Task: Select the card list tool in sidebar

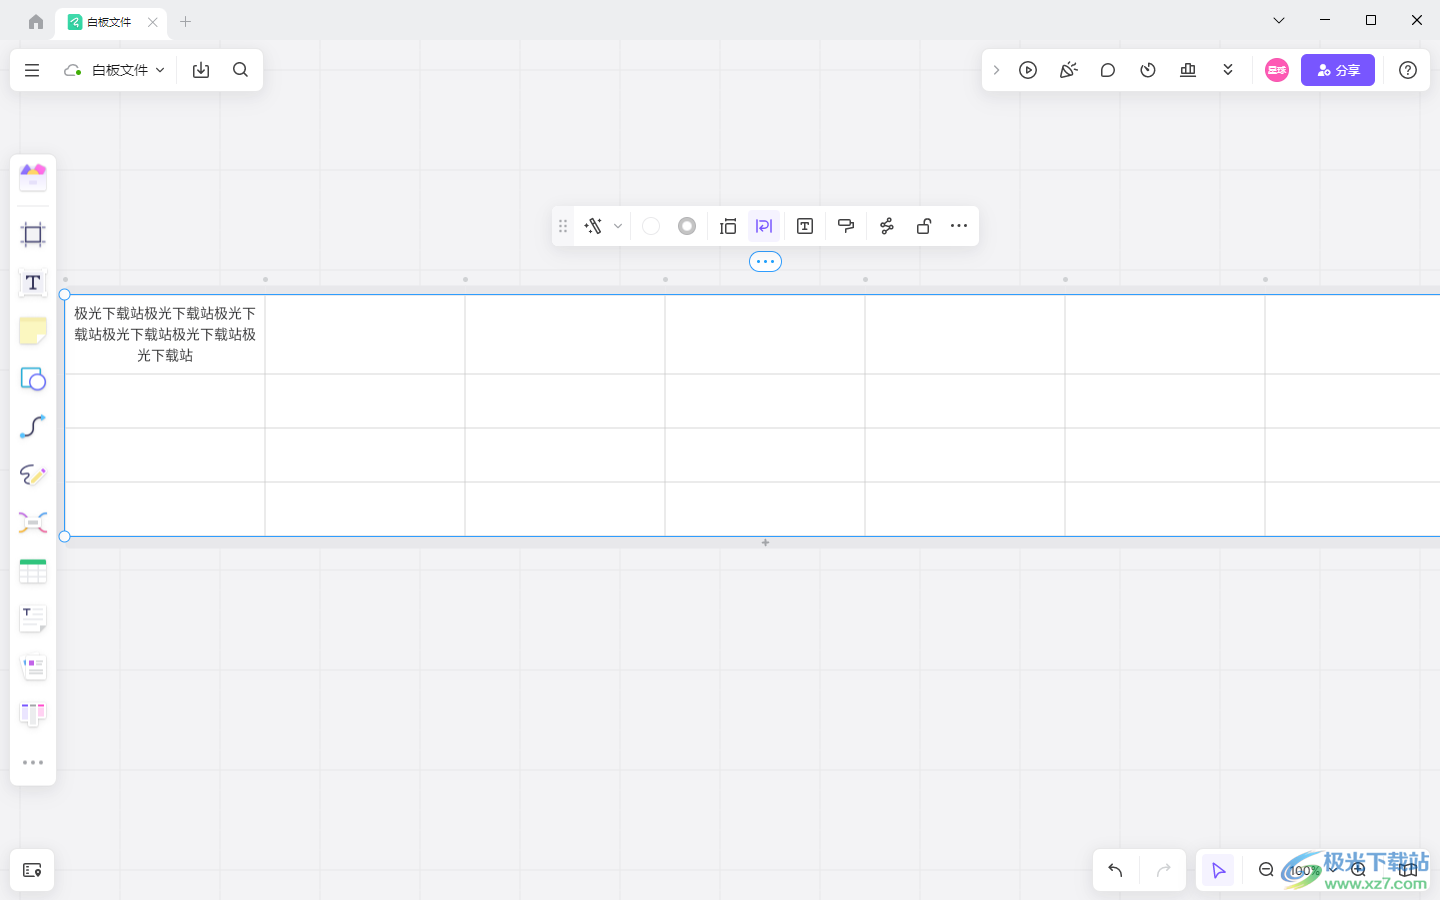Action: point(33,667)
